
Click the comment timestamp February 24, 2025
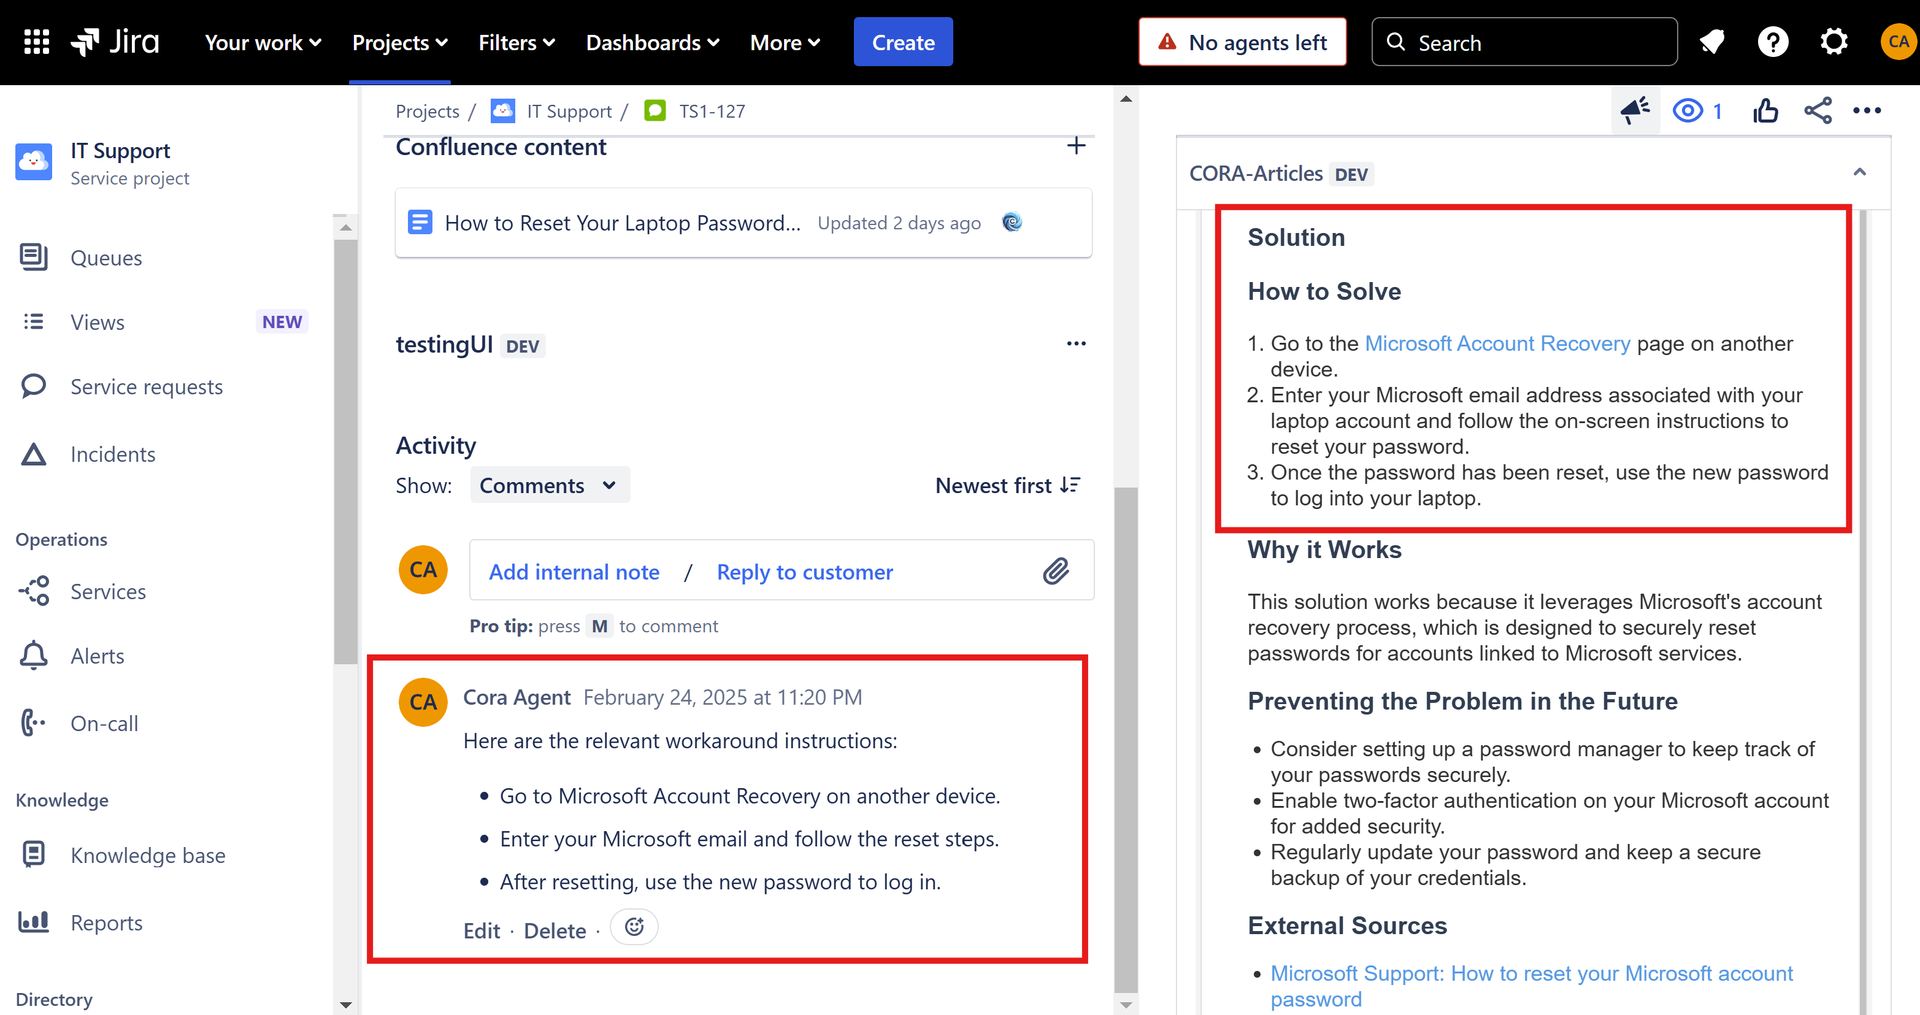click(722, 697)
